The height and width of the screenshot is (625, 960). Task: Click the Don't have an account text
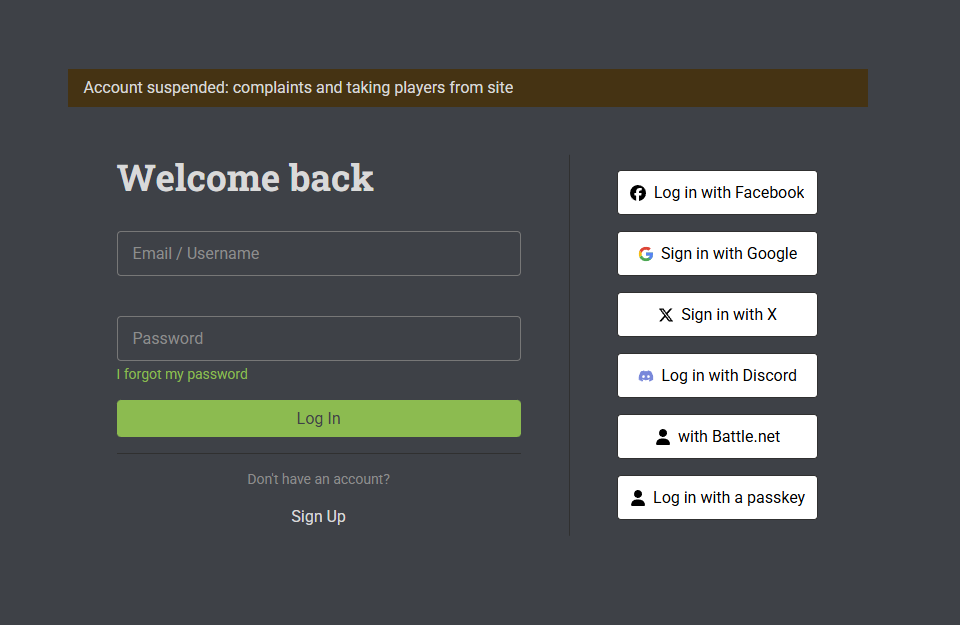pyautogui.click(x=318, y=479)
